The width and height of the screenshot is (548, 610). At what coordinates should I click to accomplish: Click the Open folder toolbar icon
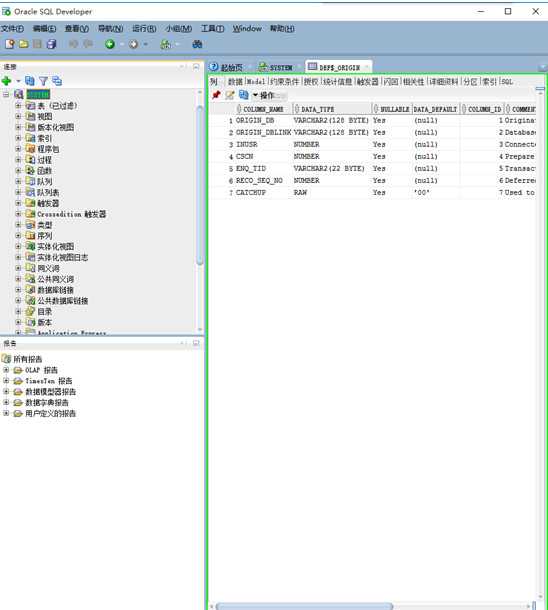[x=23, y=44]
